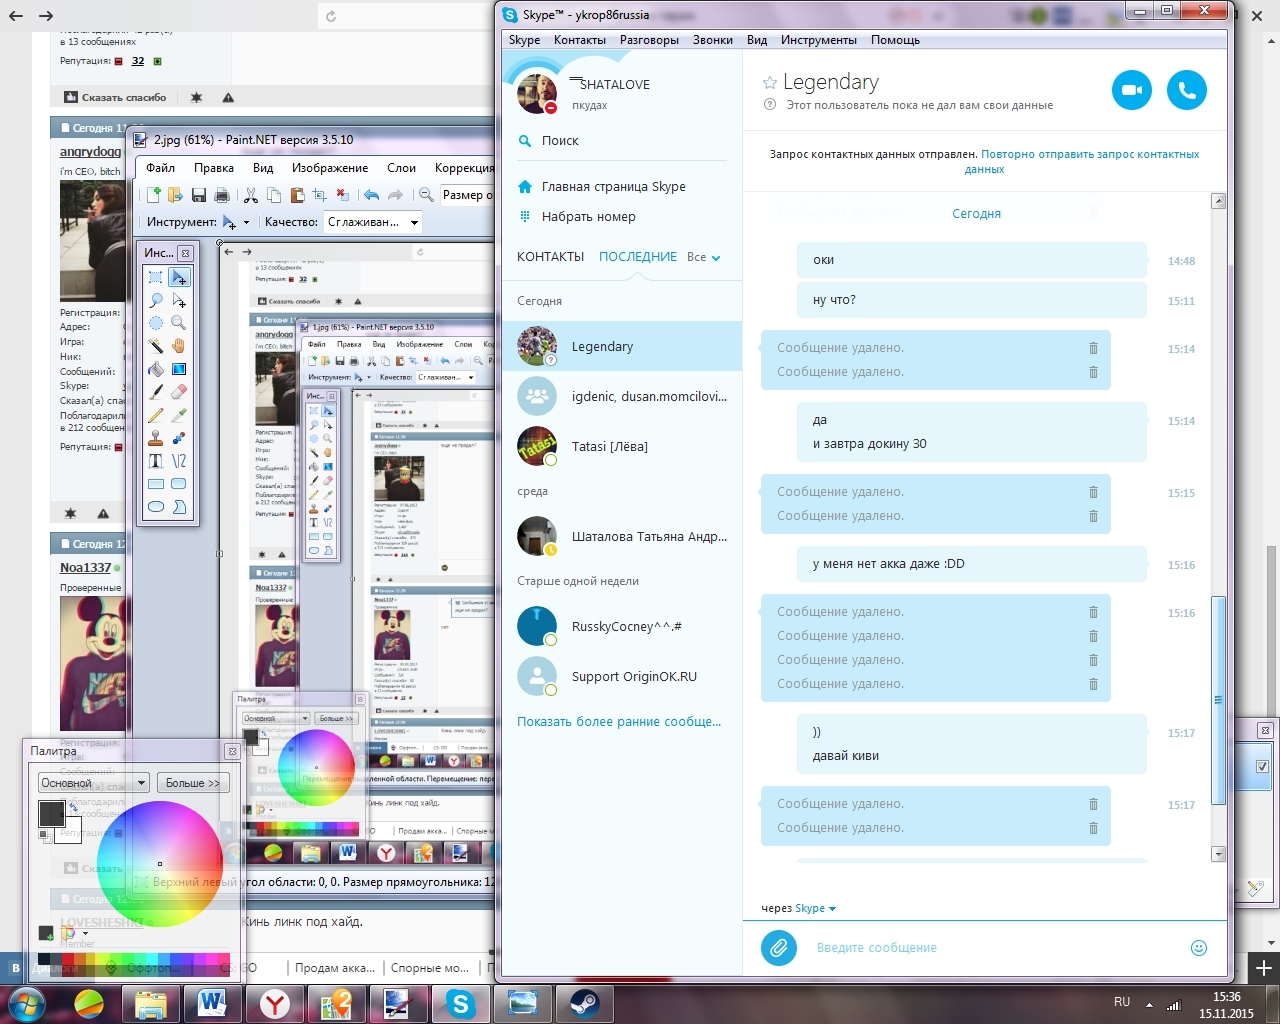The width and height of the screenshot is (1280, 1024).
Task: Open the Контакты menu in Skype
Action: pyautogui.click(x=580, y=40)
